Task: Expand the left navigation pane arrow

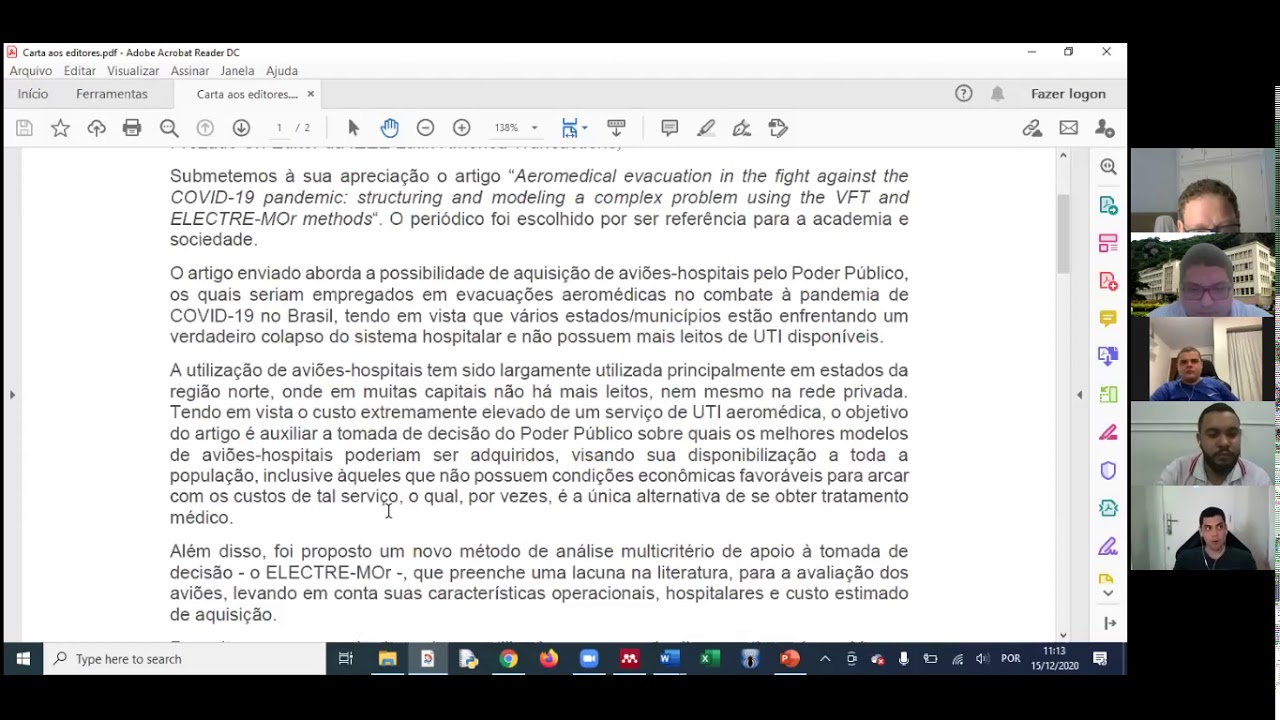Action: 12,395
